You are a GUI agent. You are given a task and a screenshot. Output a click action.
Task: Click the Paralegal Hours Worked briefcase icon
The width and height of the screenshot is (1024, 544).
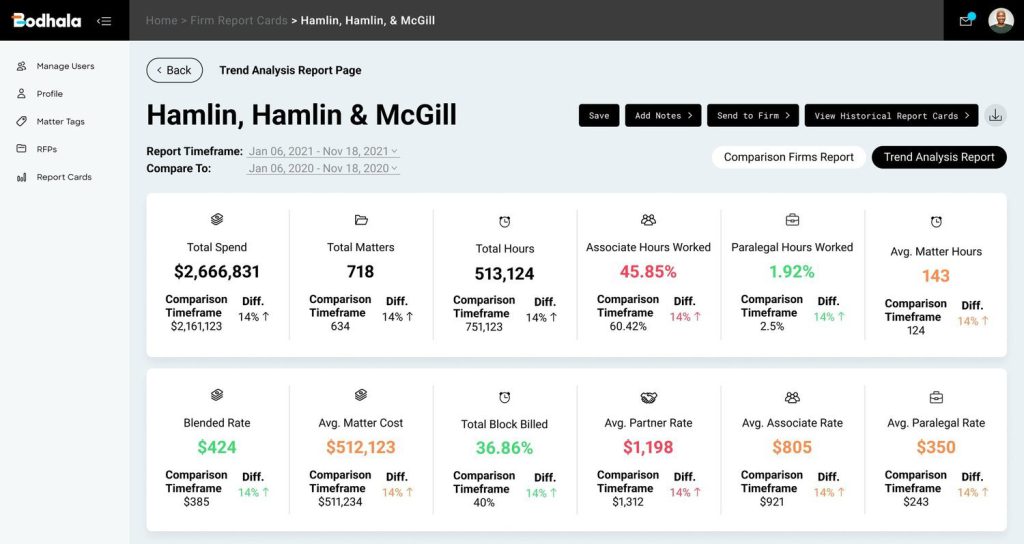coord(792,220)
